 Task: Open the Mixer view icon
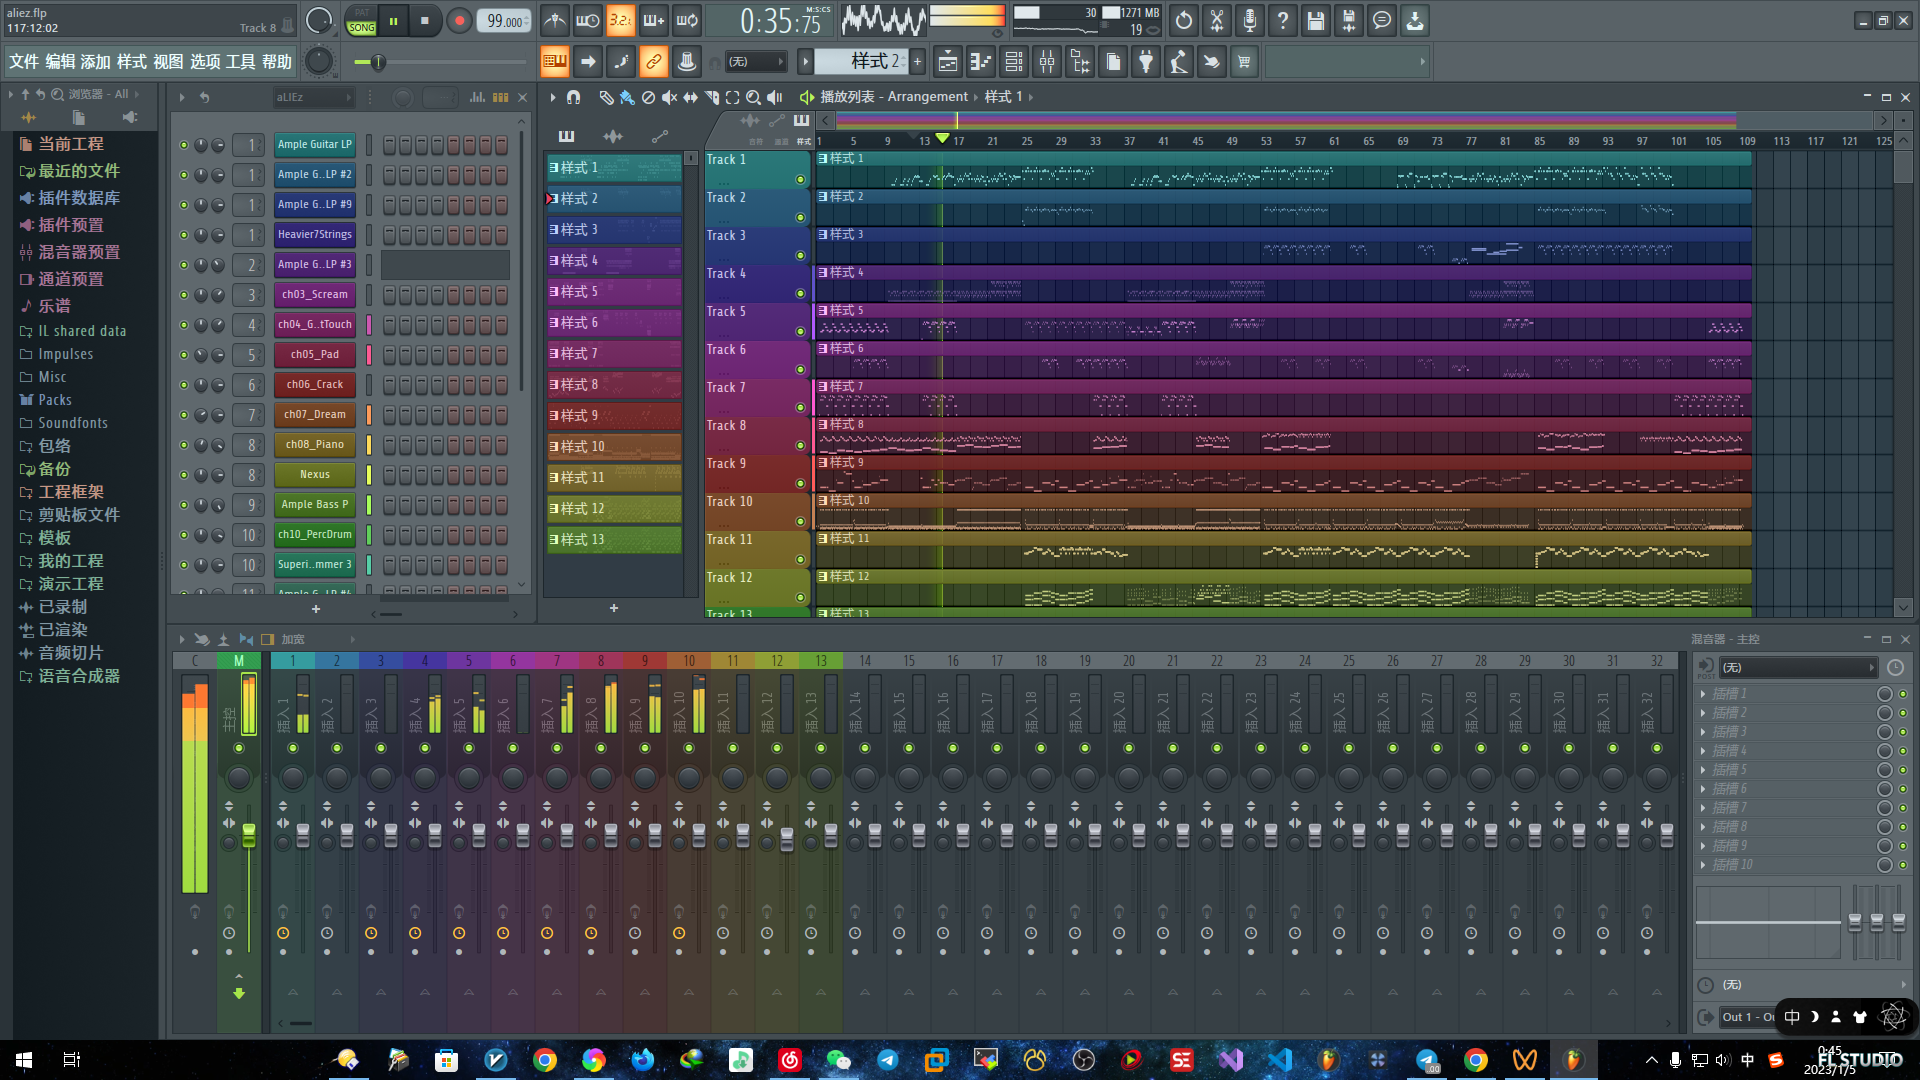[x=1047, y=62]
